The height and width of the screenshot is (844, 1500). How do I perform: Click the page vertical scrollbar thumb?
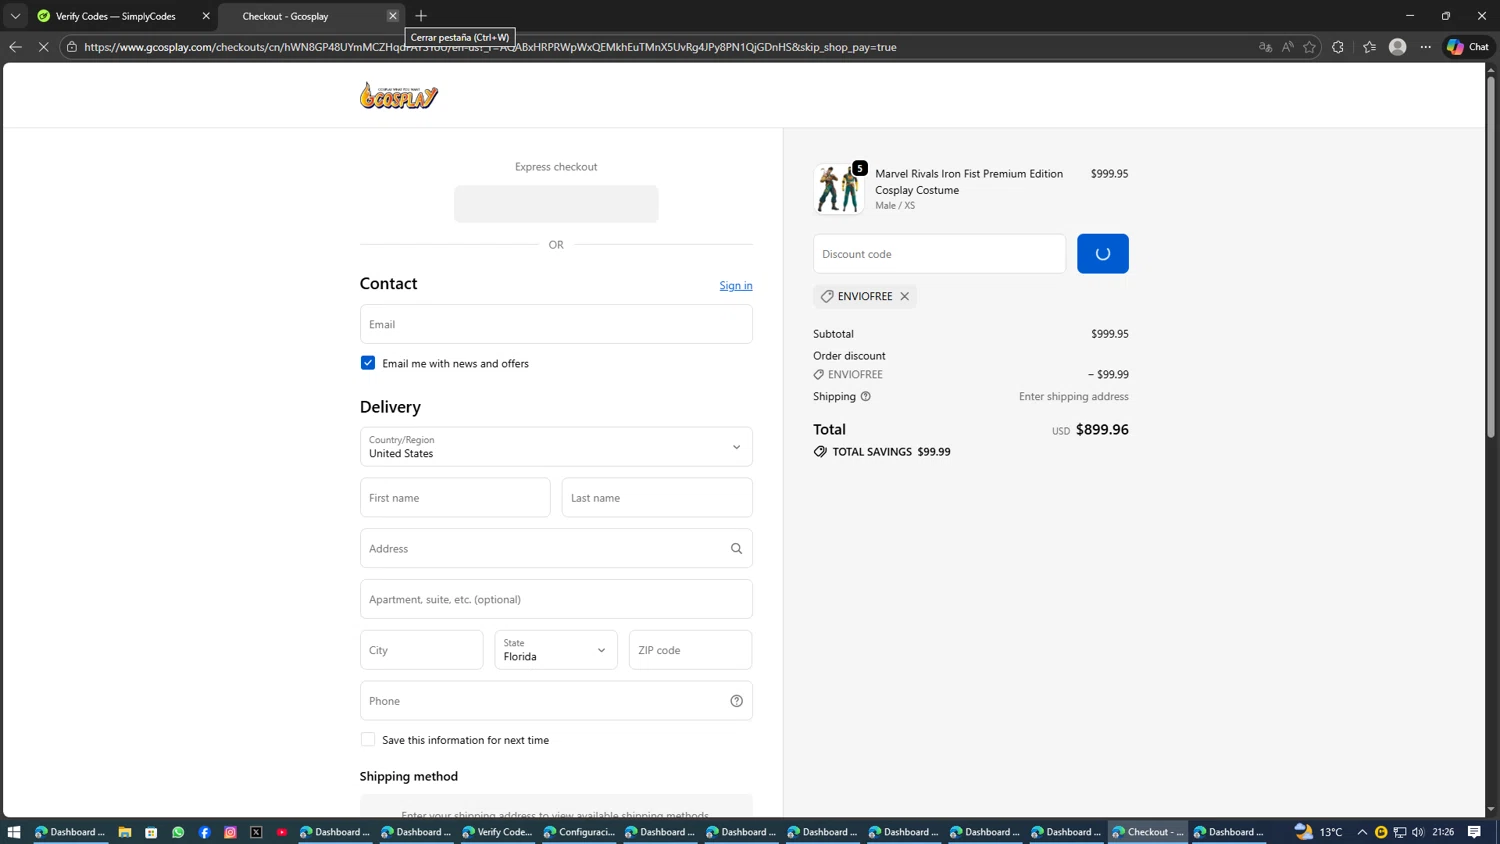click(1491, 257)
